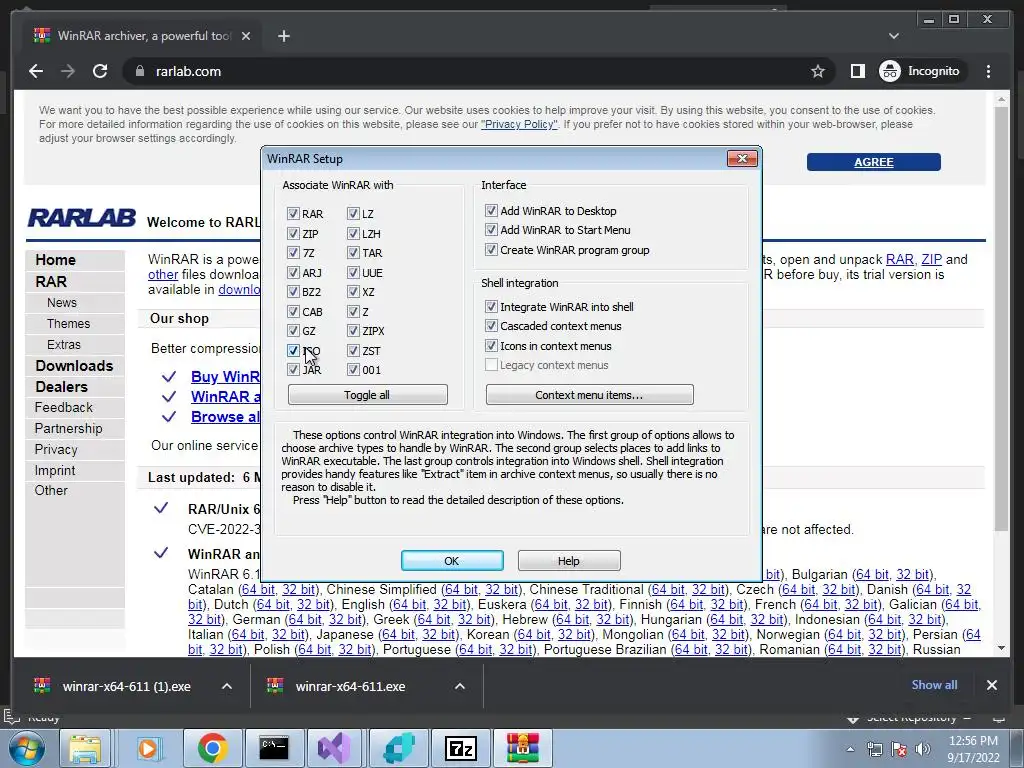Click page vertical scrollbar thumb

[1001, 318]
